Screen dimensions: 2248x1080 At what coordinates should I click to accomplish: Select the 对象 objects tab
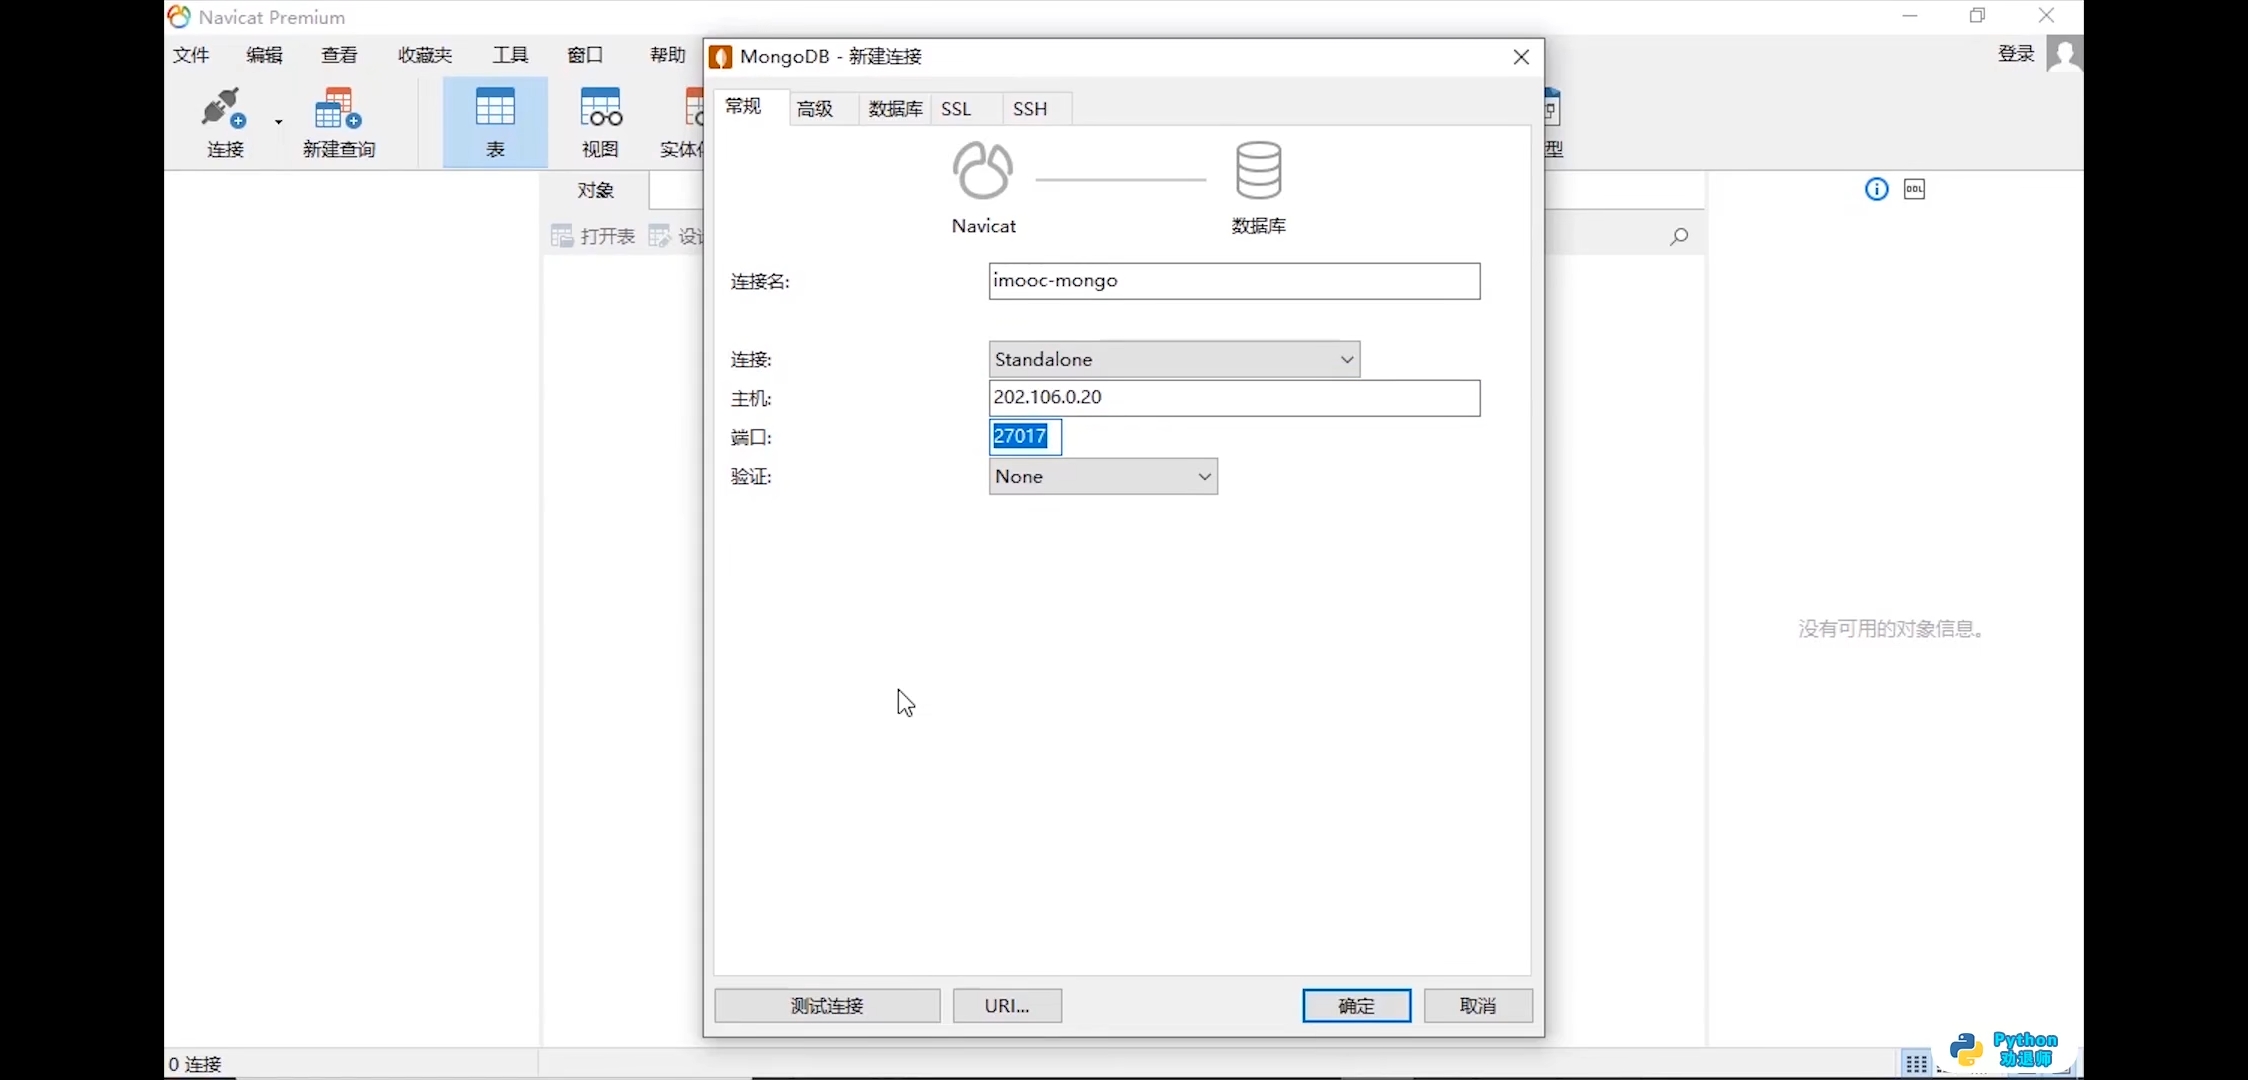tap(596, 190)
